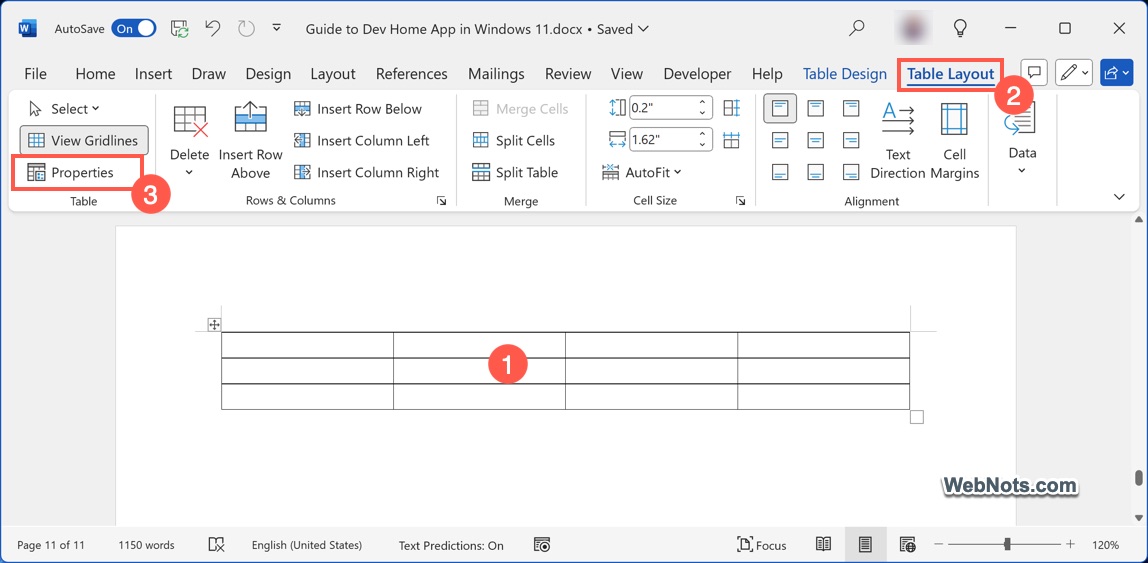This screenshot has height=563, width=1148.
Task: Click the lightbulb Coming Soon icon
Action: click(960, 29)
